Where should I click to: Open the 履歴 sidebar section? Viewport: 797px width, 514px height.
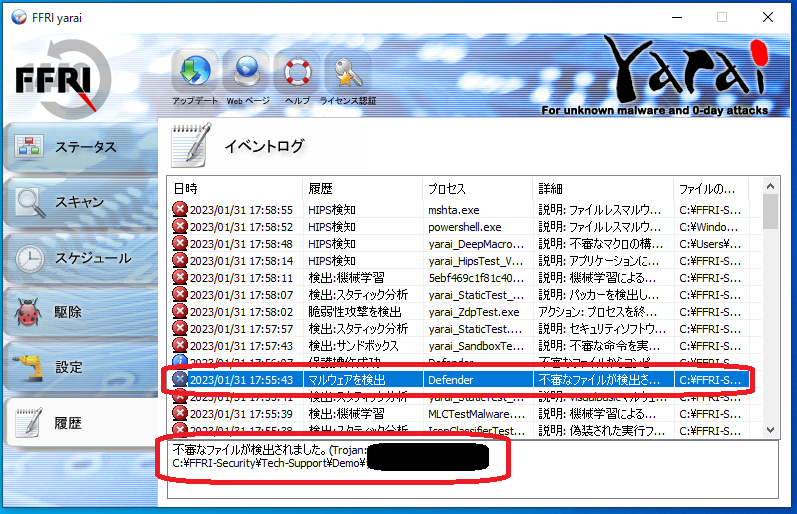pyautogui.click(x=80, y=423)
